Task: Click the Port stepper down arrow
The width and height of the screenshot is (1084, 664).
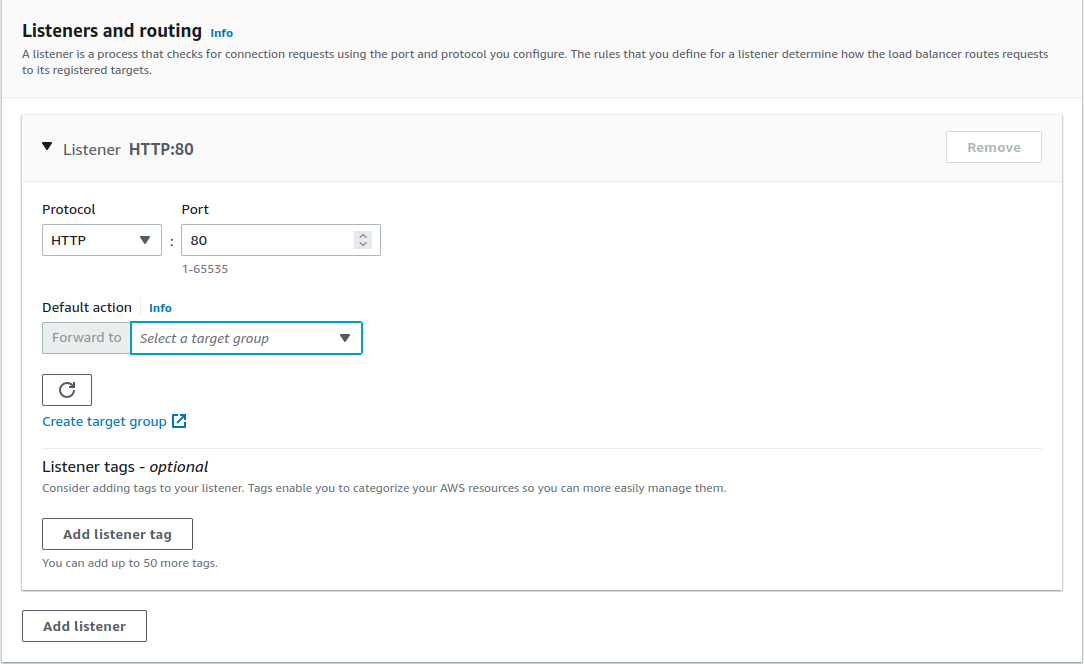Action: tap(362, 244)
